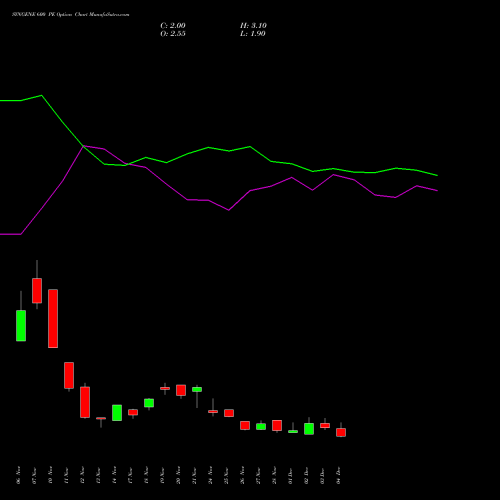This screenshot has height=500, width=500.
Task: Click the 13 Nov date label
Action: click(x=98, y=475)
